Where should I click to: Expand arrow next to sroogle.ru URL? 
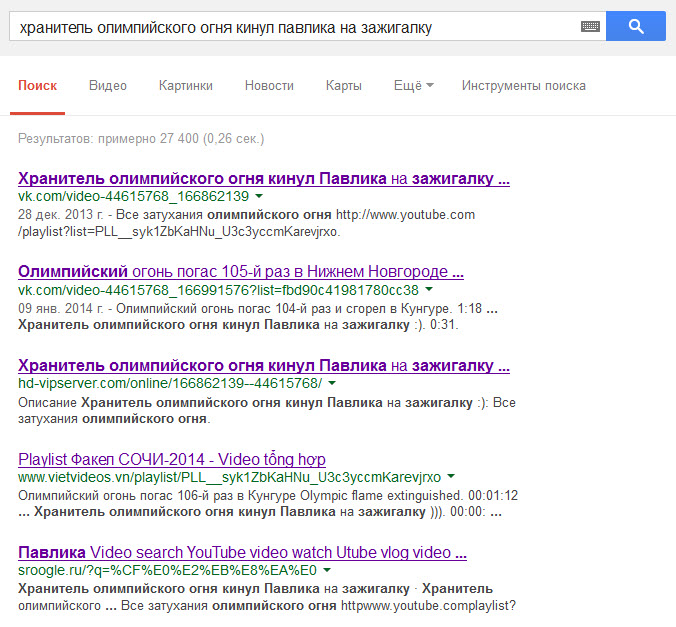tap(327, 570)
